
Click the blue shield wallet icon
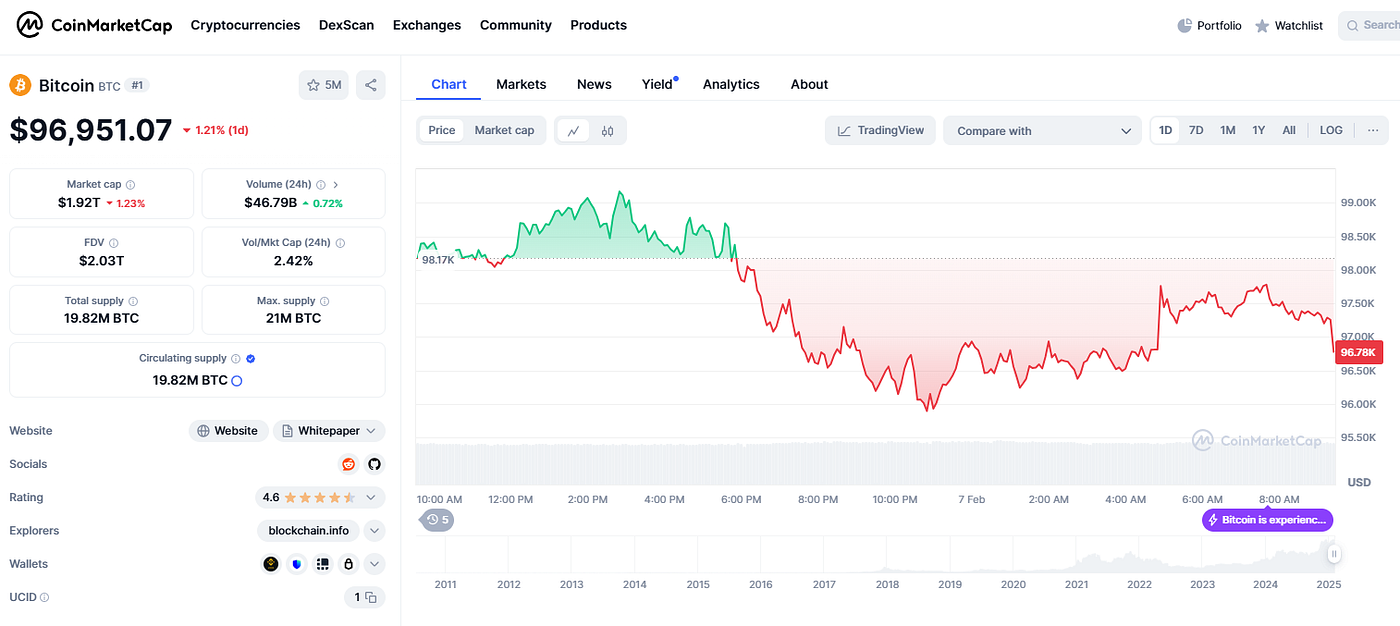pyautogui.click(x=296, y=564)
